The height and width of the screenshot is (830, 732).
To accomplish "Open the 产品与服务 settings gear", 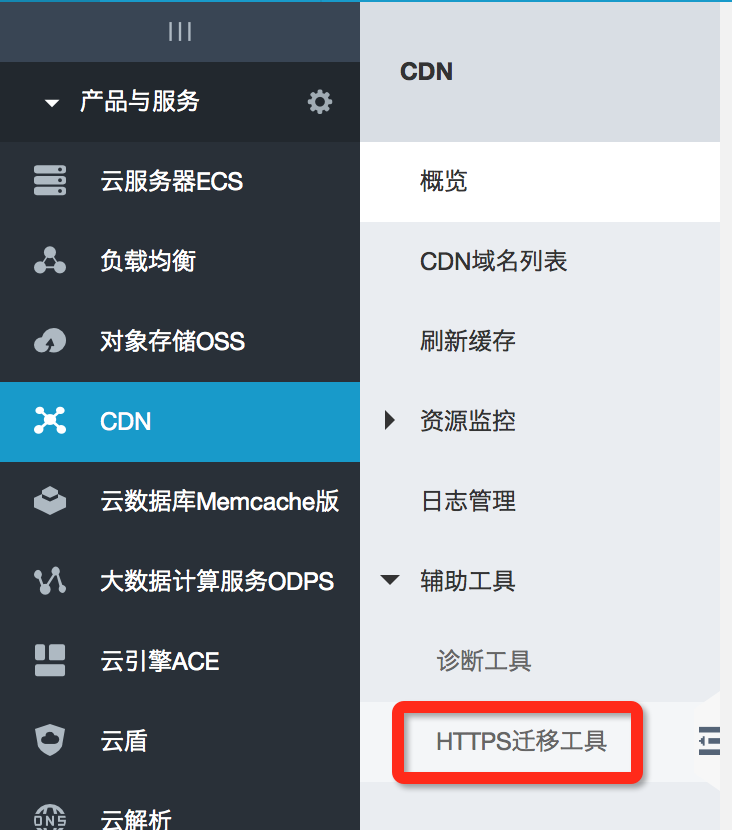I will point(320,102).
